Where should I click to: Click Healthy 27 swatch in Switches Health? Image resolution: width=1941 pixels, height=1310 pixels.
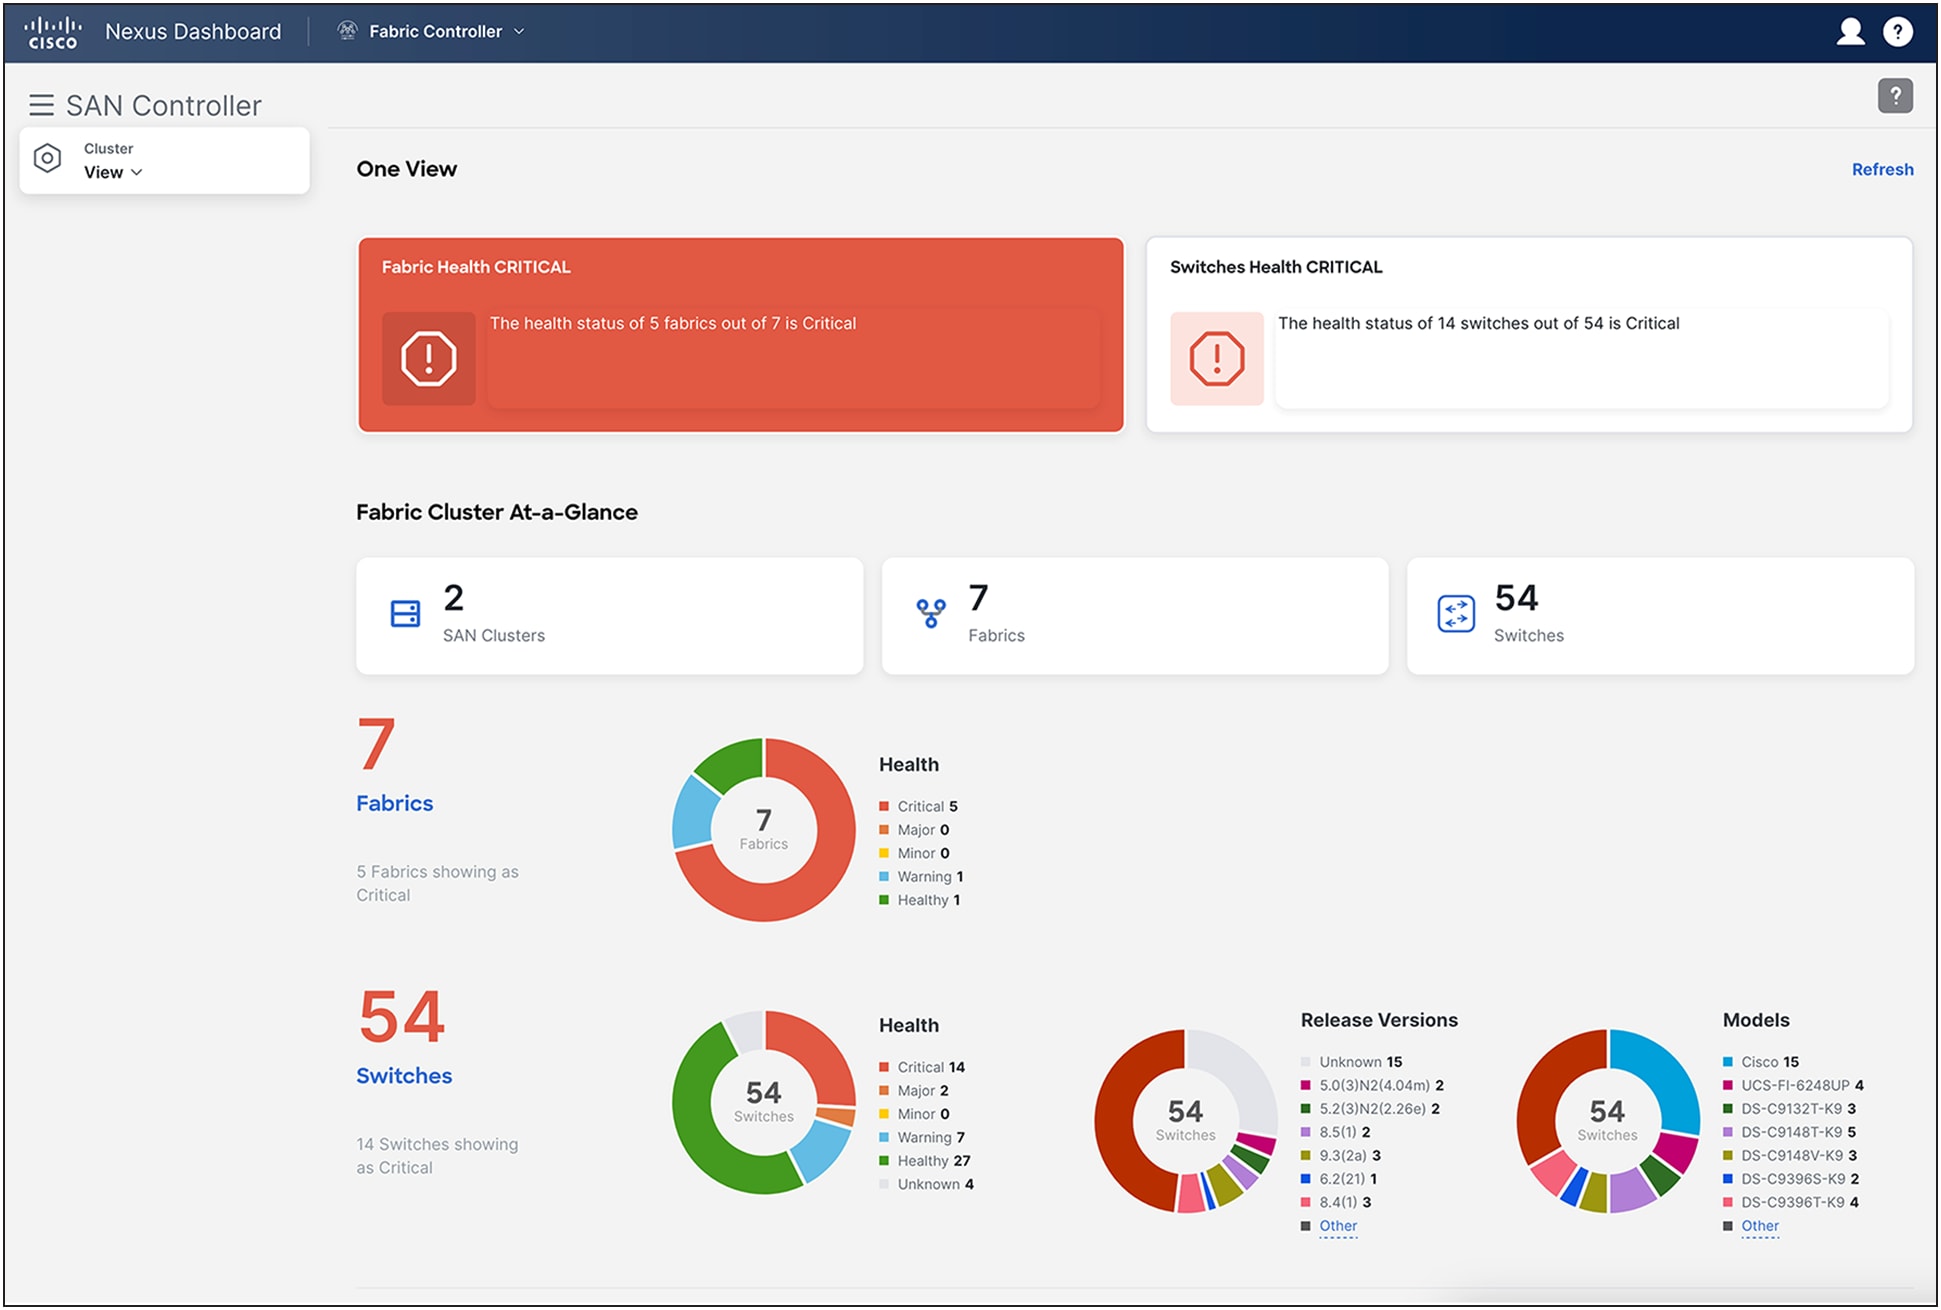pos(884,1161)
